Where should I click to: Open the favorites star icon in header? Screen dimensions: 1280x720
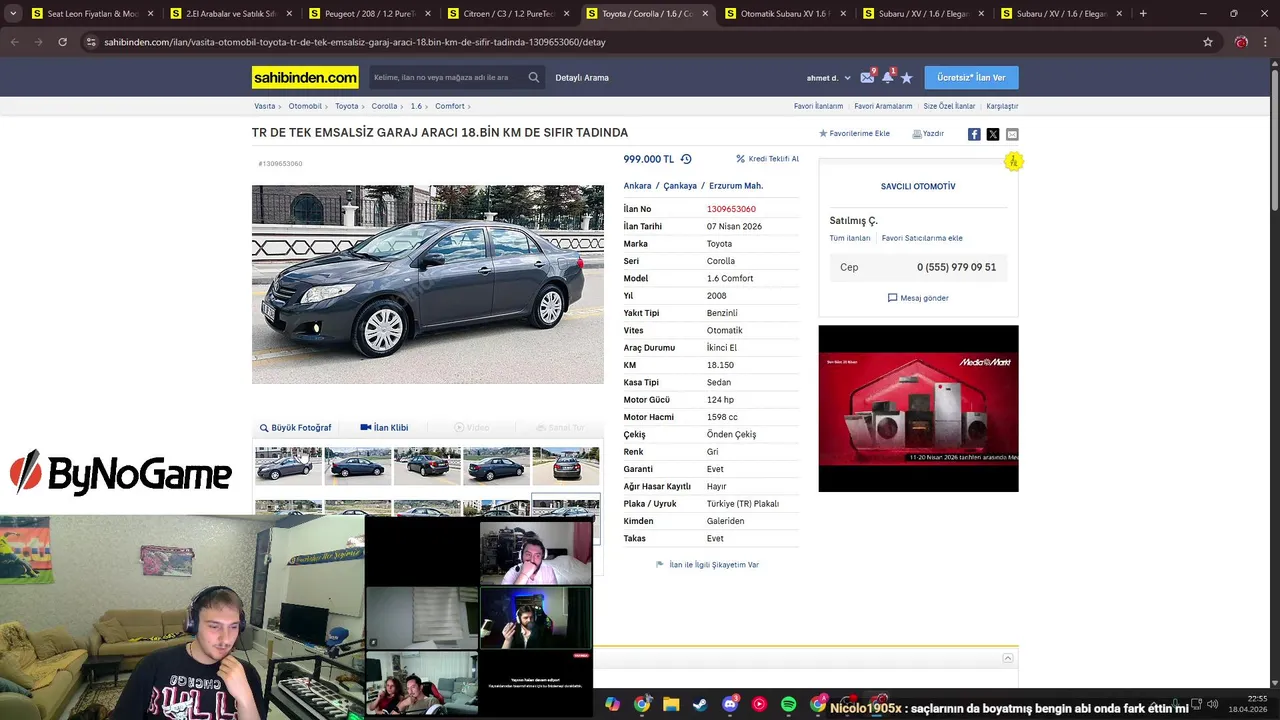pos(907,77)
